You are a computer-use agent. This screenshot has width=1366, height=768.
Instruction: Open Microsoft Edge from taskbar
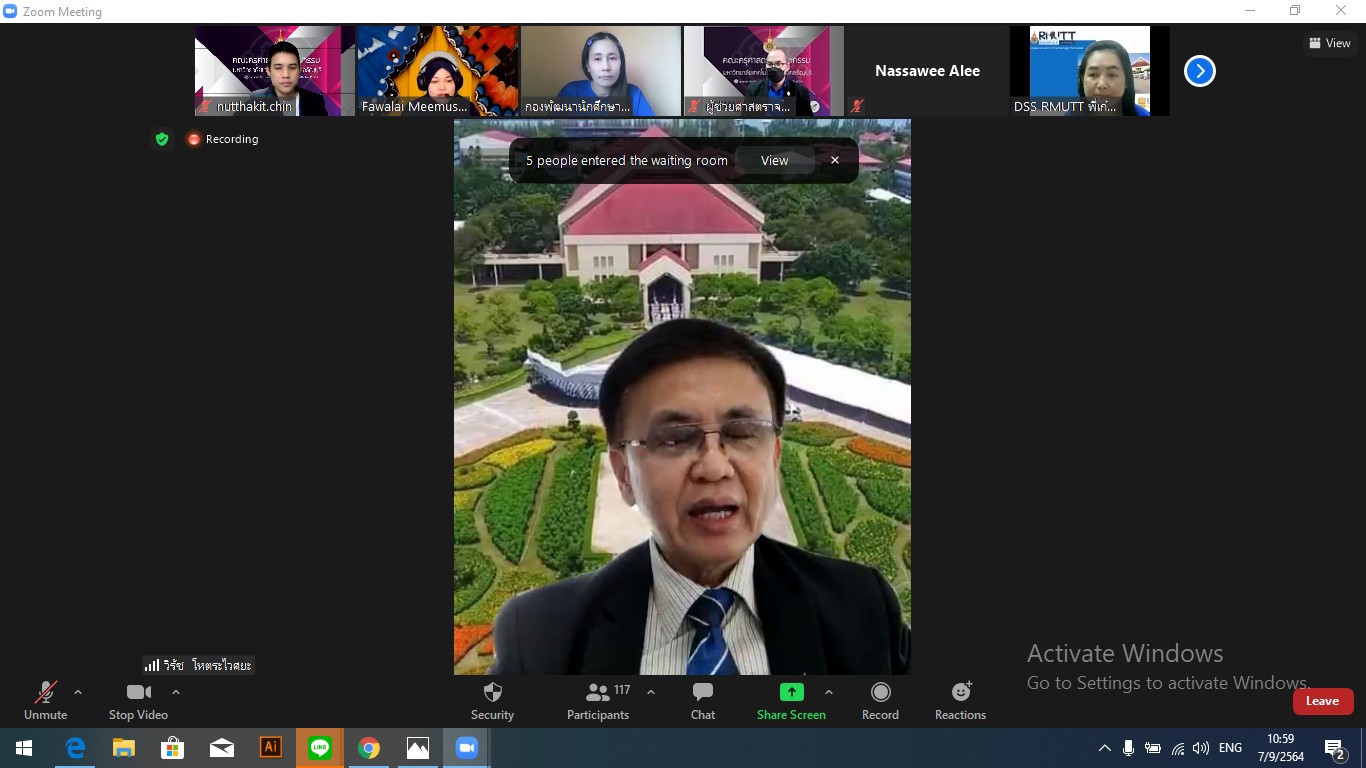pyautogui.click(x=75, y=748)
